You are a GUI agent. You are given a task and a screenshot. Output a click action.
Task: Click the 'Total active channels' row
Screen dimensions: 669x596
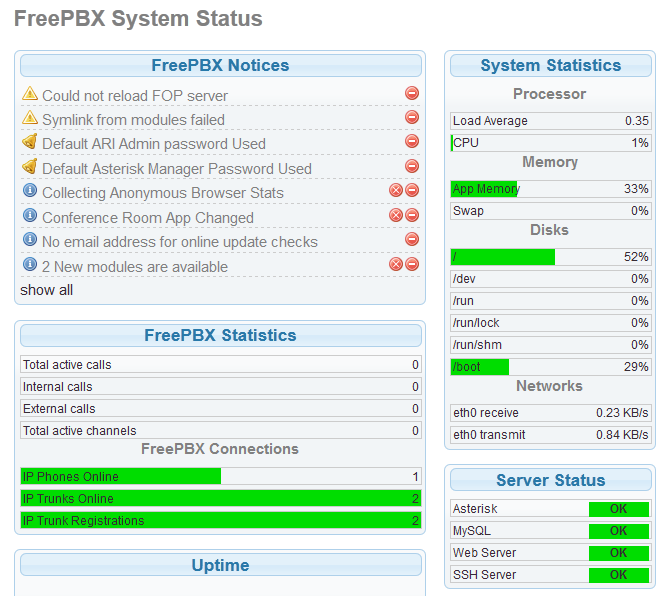pyautogui.click(x=221, y=430)
